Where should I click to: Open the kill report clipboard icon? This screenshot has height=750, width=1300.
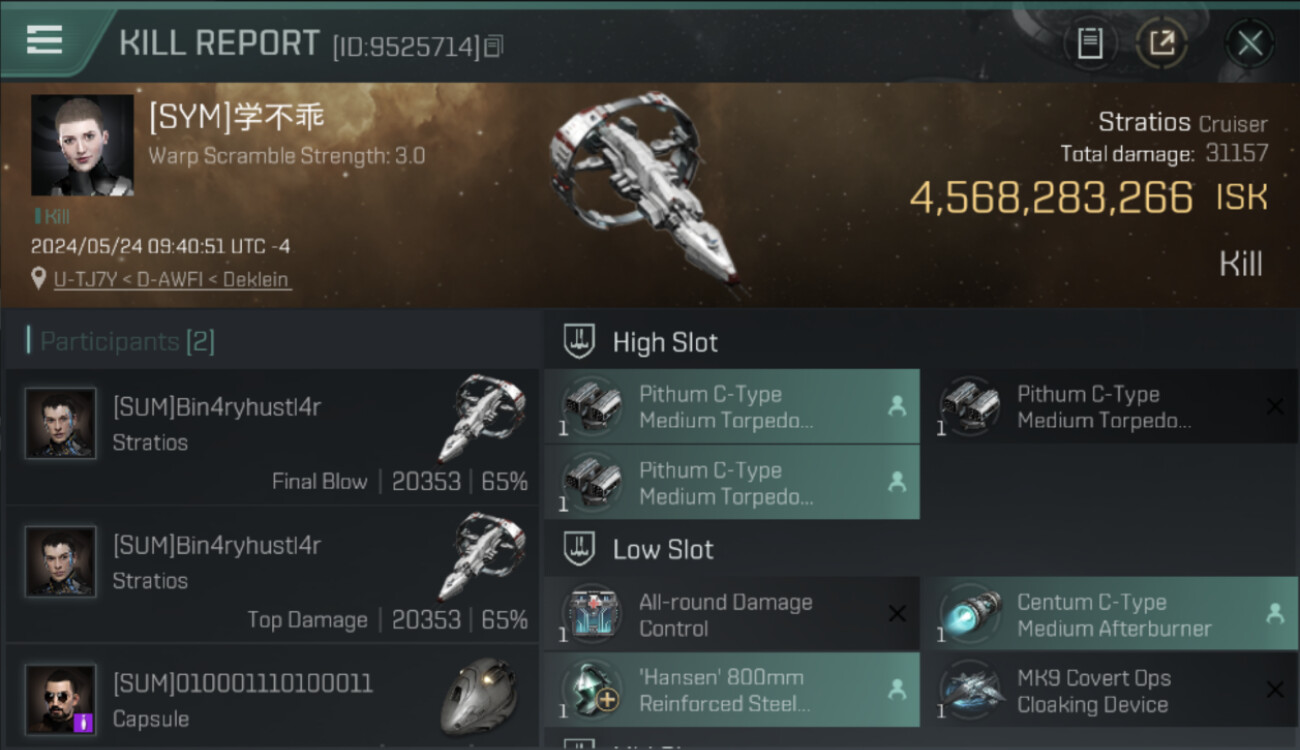[1090, 43]
